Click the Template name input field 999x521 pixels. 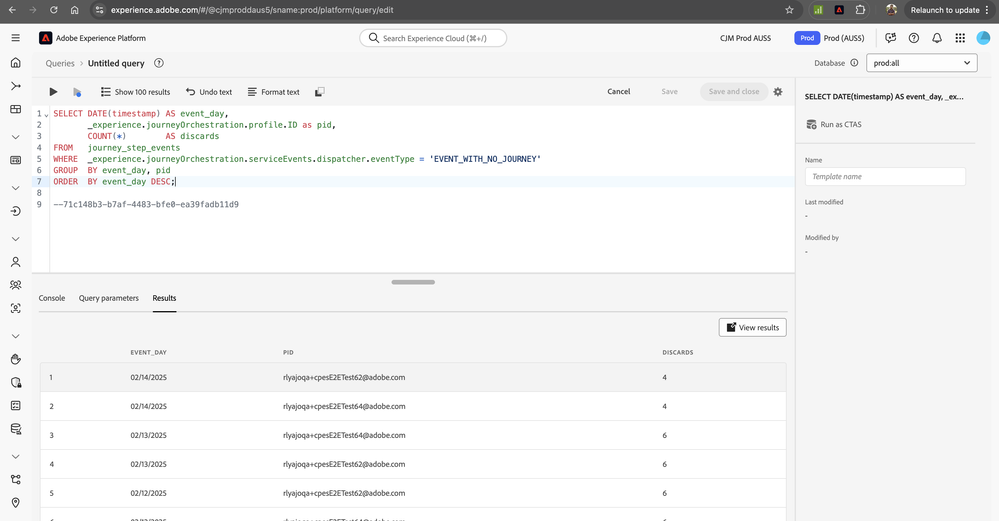pos(885,176)
